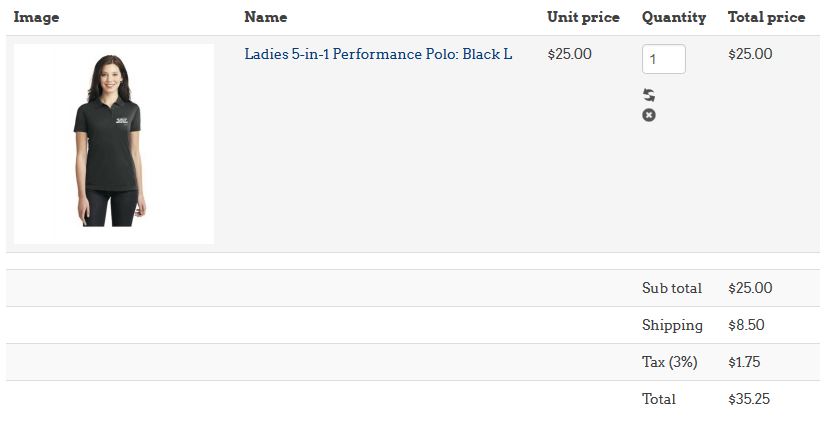Click the $1.75 tax amount
Image resolution: width=832 pixels, height=423 pixels.
tap(744, 362)
